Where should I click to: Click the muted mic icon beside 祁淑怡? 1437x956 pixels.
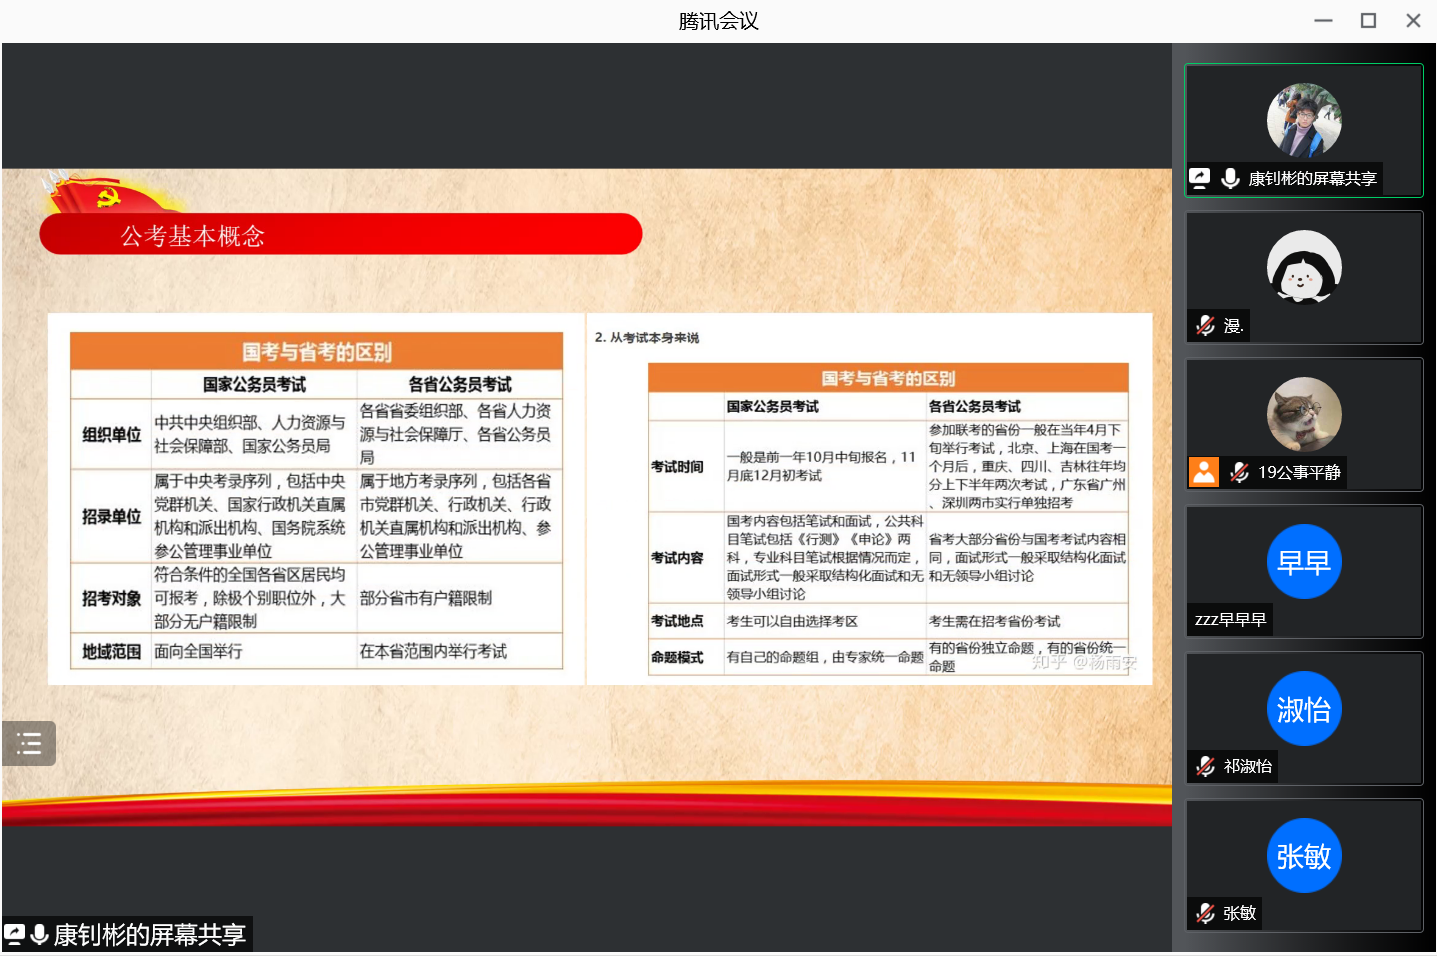tap(1206, 766)
